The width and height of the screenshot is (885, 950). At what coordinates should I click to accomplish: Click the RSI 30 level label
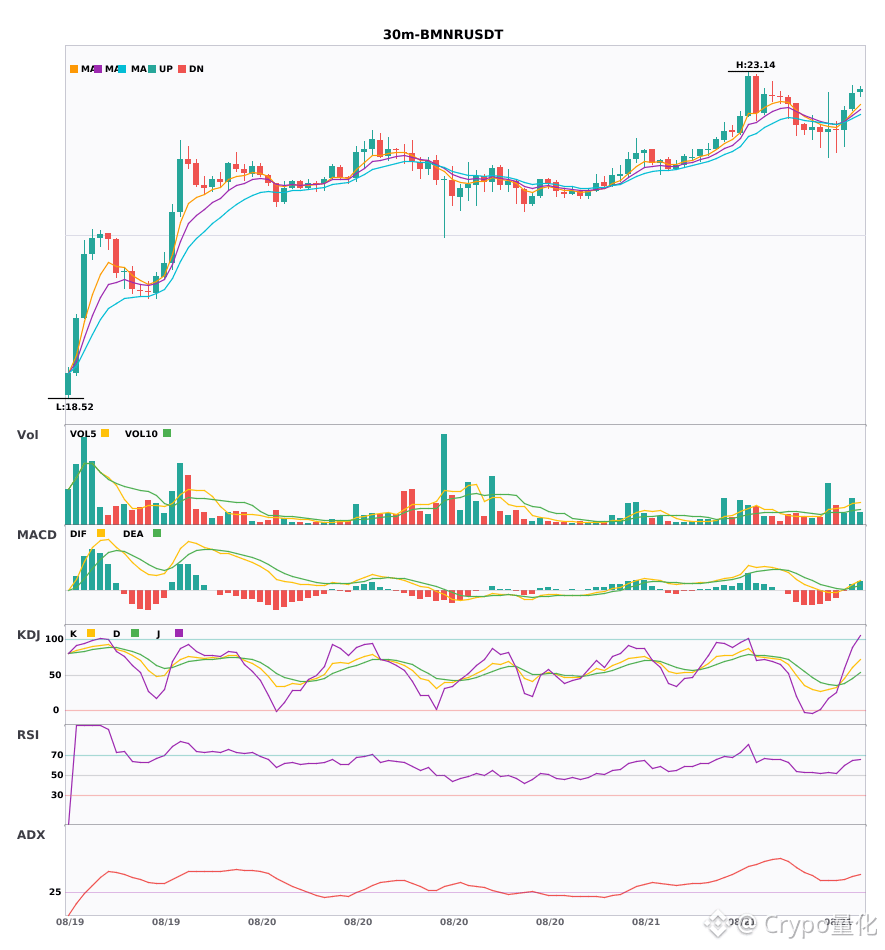coord(58,795)
